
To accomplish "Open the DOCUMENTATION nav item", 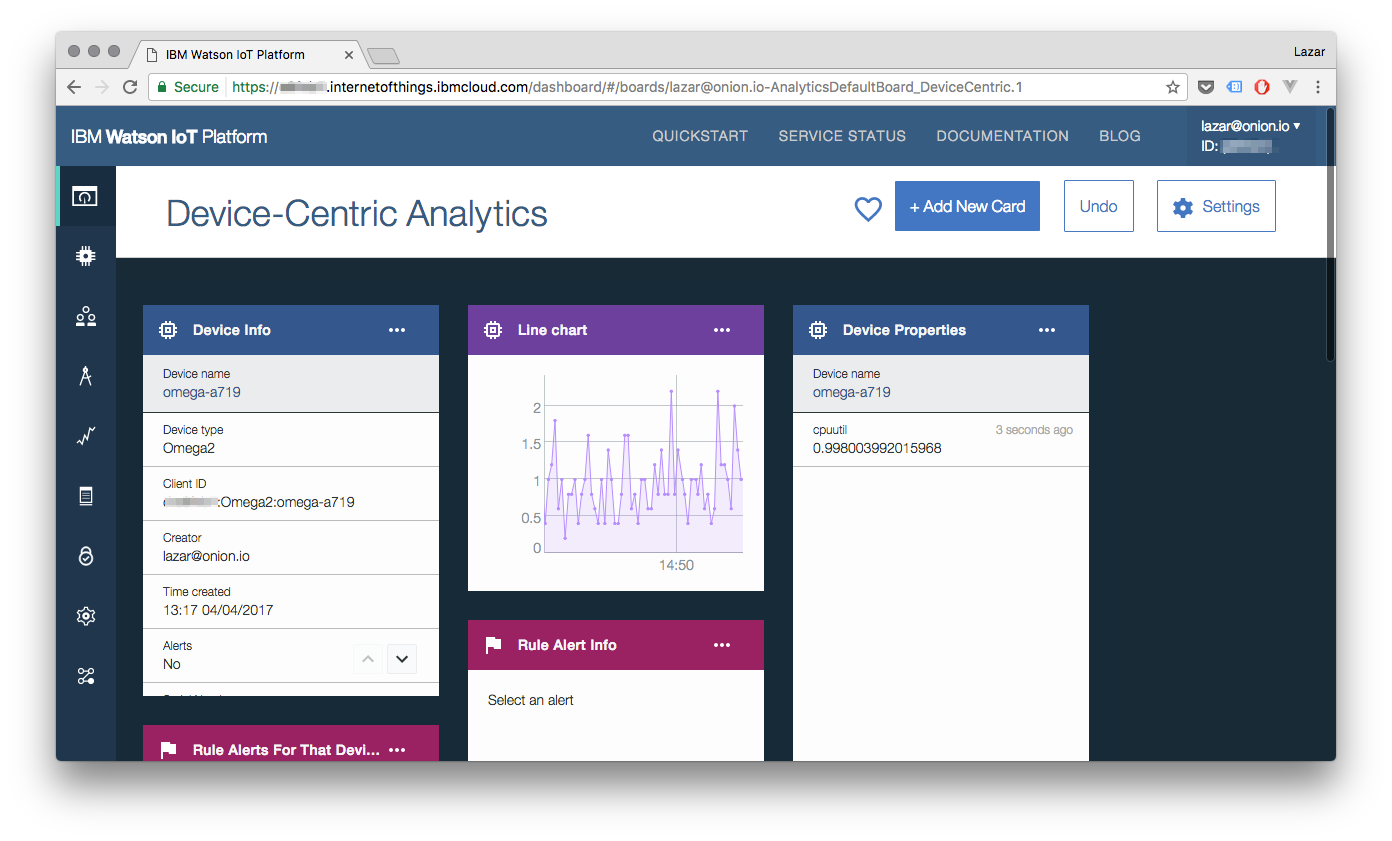I will pos(1002,136).
